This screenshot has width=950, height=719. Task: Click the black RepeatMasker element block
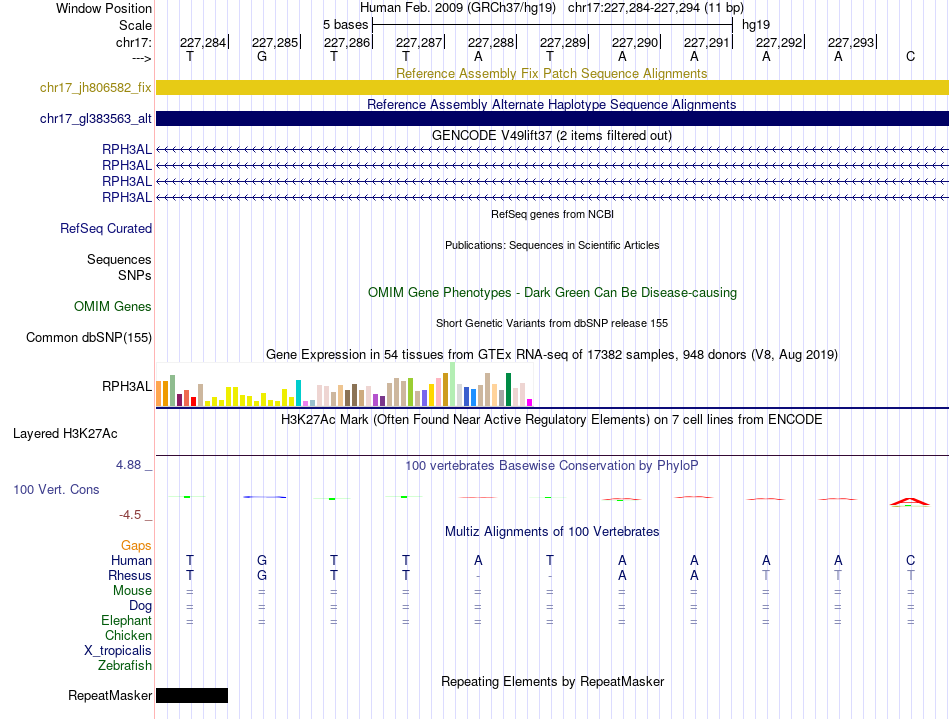pyautogui.click(x=192, y=695)
